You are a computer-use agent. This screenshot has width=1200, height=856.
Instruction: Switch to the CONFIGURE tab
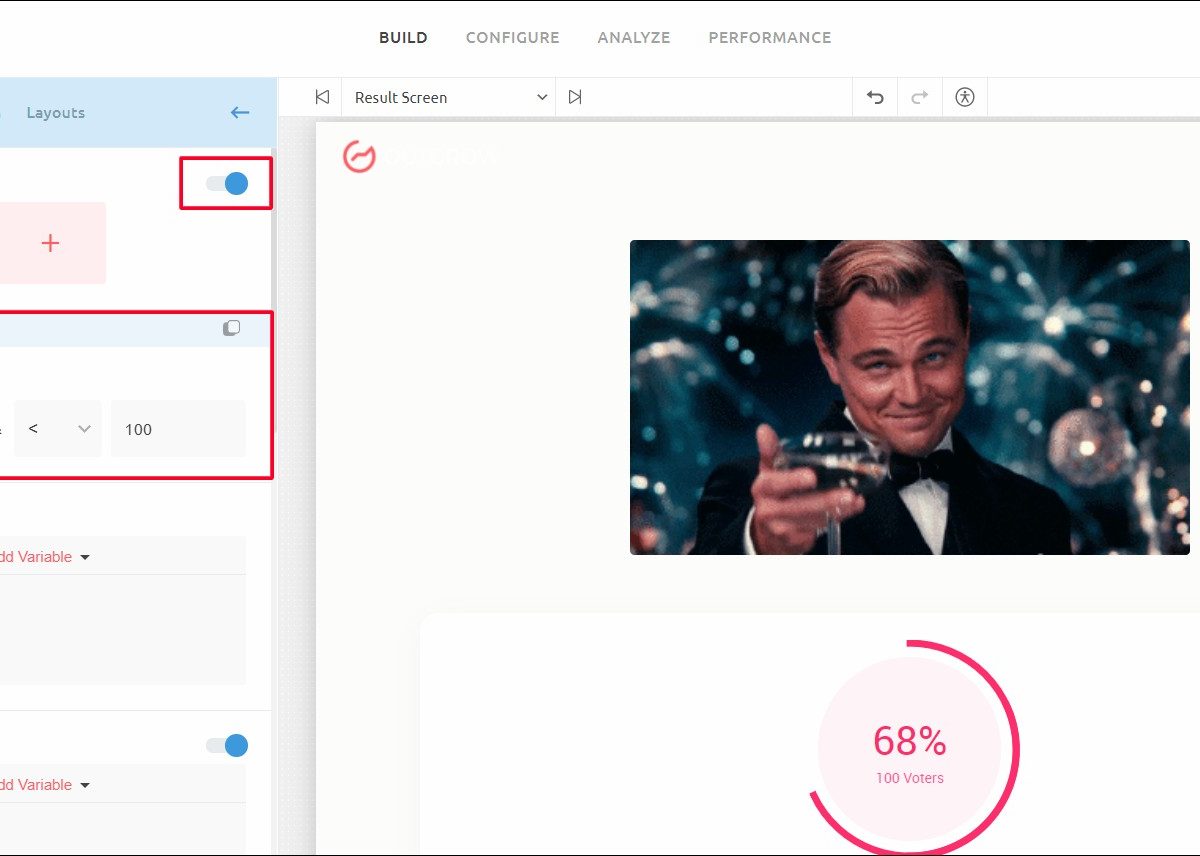coord(512,38)
